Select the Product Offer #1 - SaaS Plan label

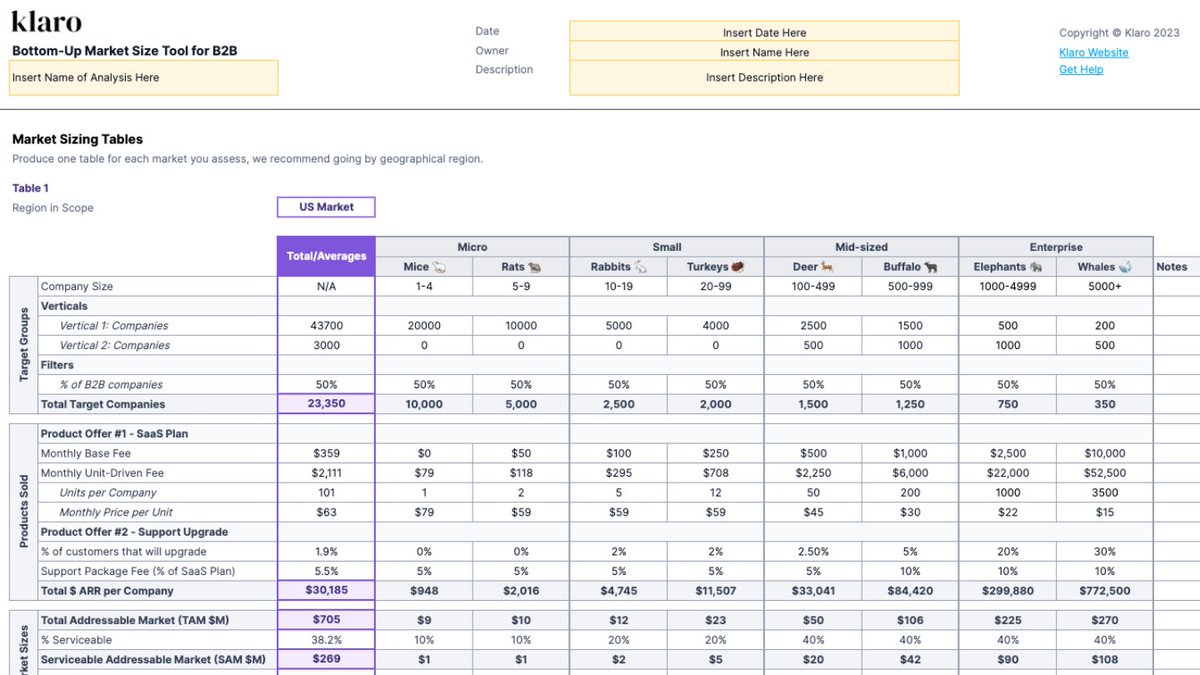(x=114, y=433)
